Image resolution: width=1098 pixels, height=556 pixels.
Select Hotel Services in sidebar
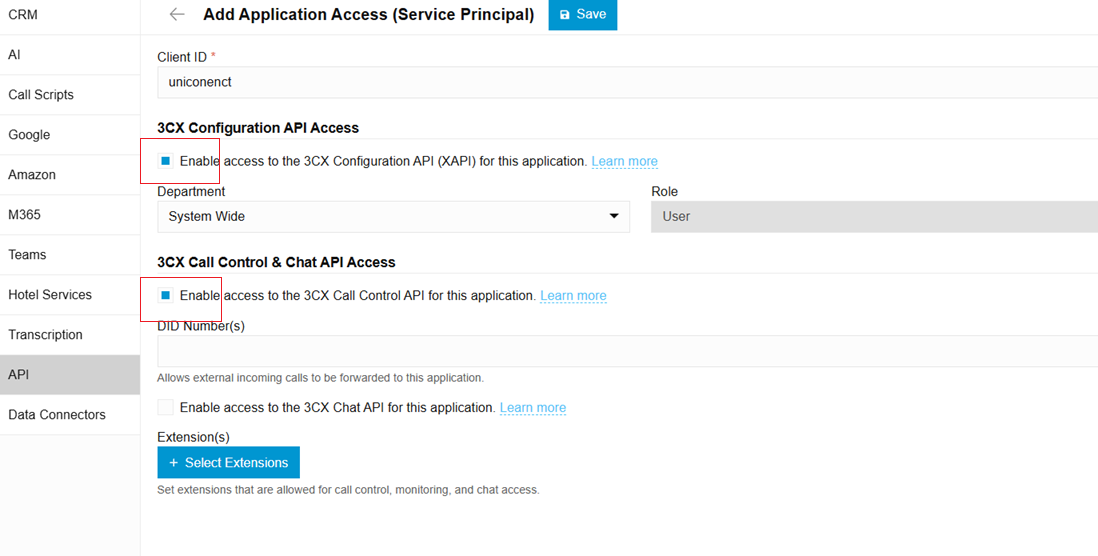pyautogui.click(x=50, y=295)
